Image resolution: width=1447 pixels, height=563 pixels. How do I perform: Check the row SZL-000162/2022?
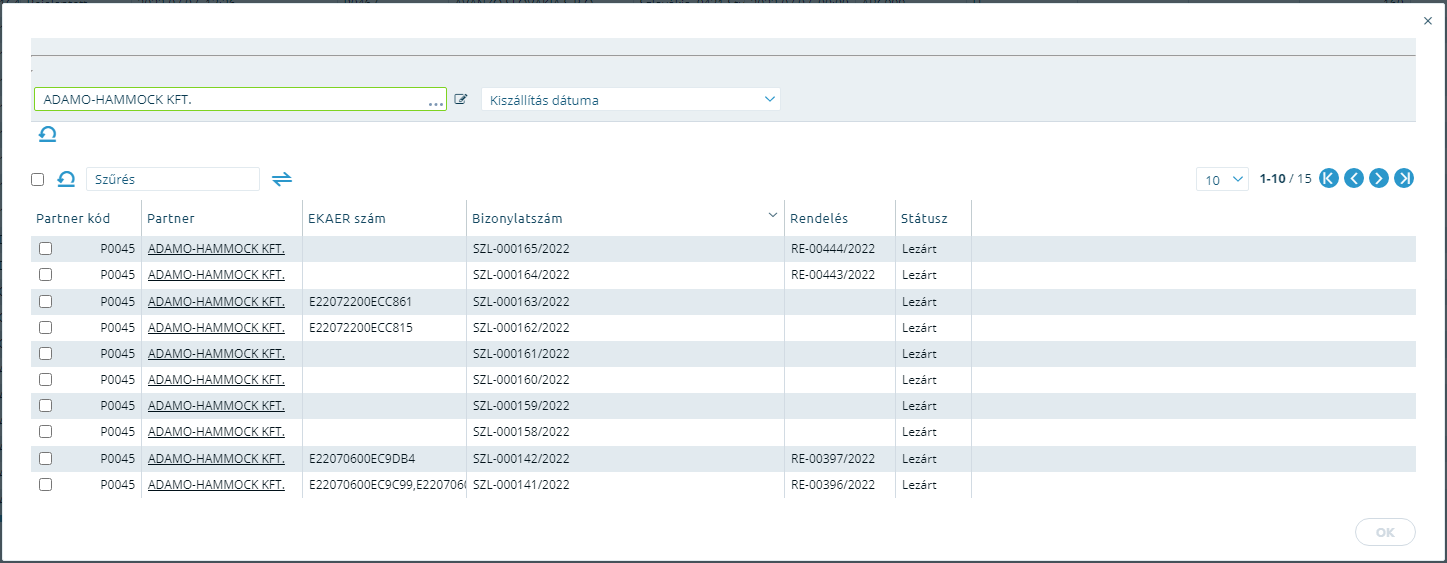[x=45, y=327]
